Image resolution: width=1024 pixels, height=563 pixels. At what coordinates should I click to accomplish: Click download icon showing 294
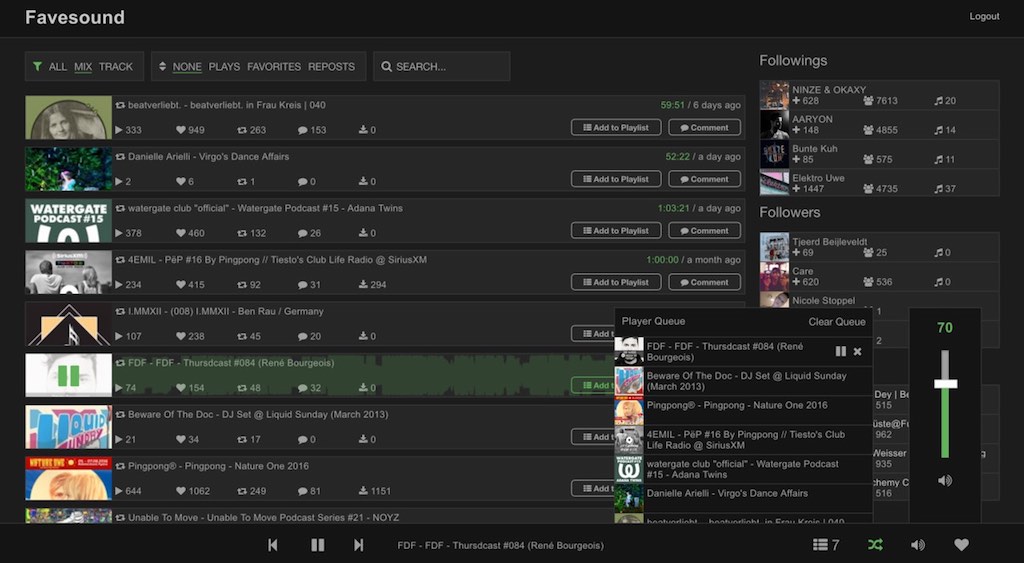(363, 285)
